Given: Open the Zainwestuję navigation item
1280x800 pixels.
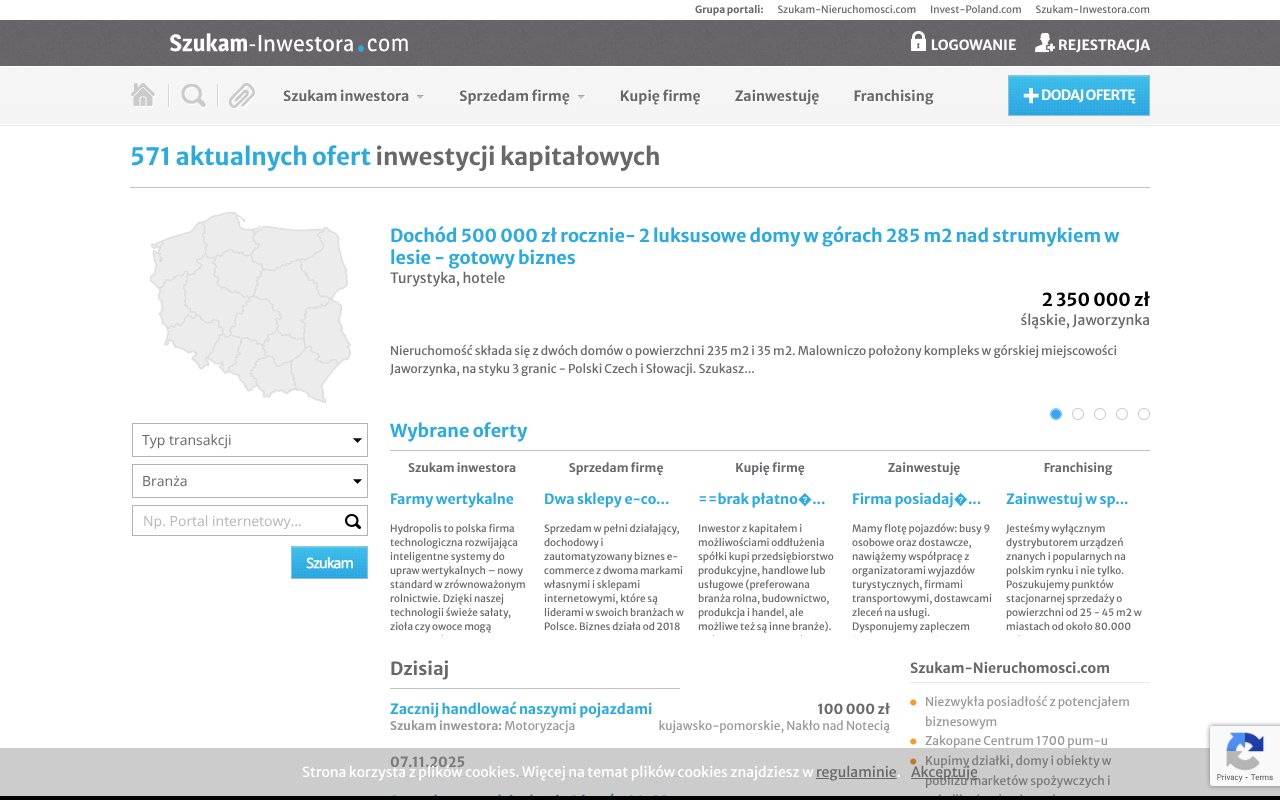Looking at the screenshot, I should tap(777, 96).
